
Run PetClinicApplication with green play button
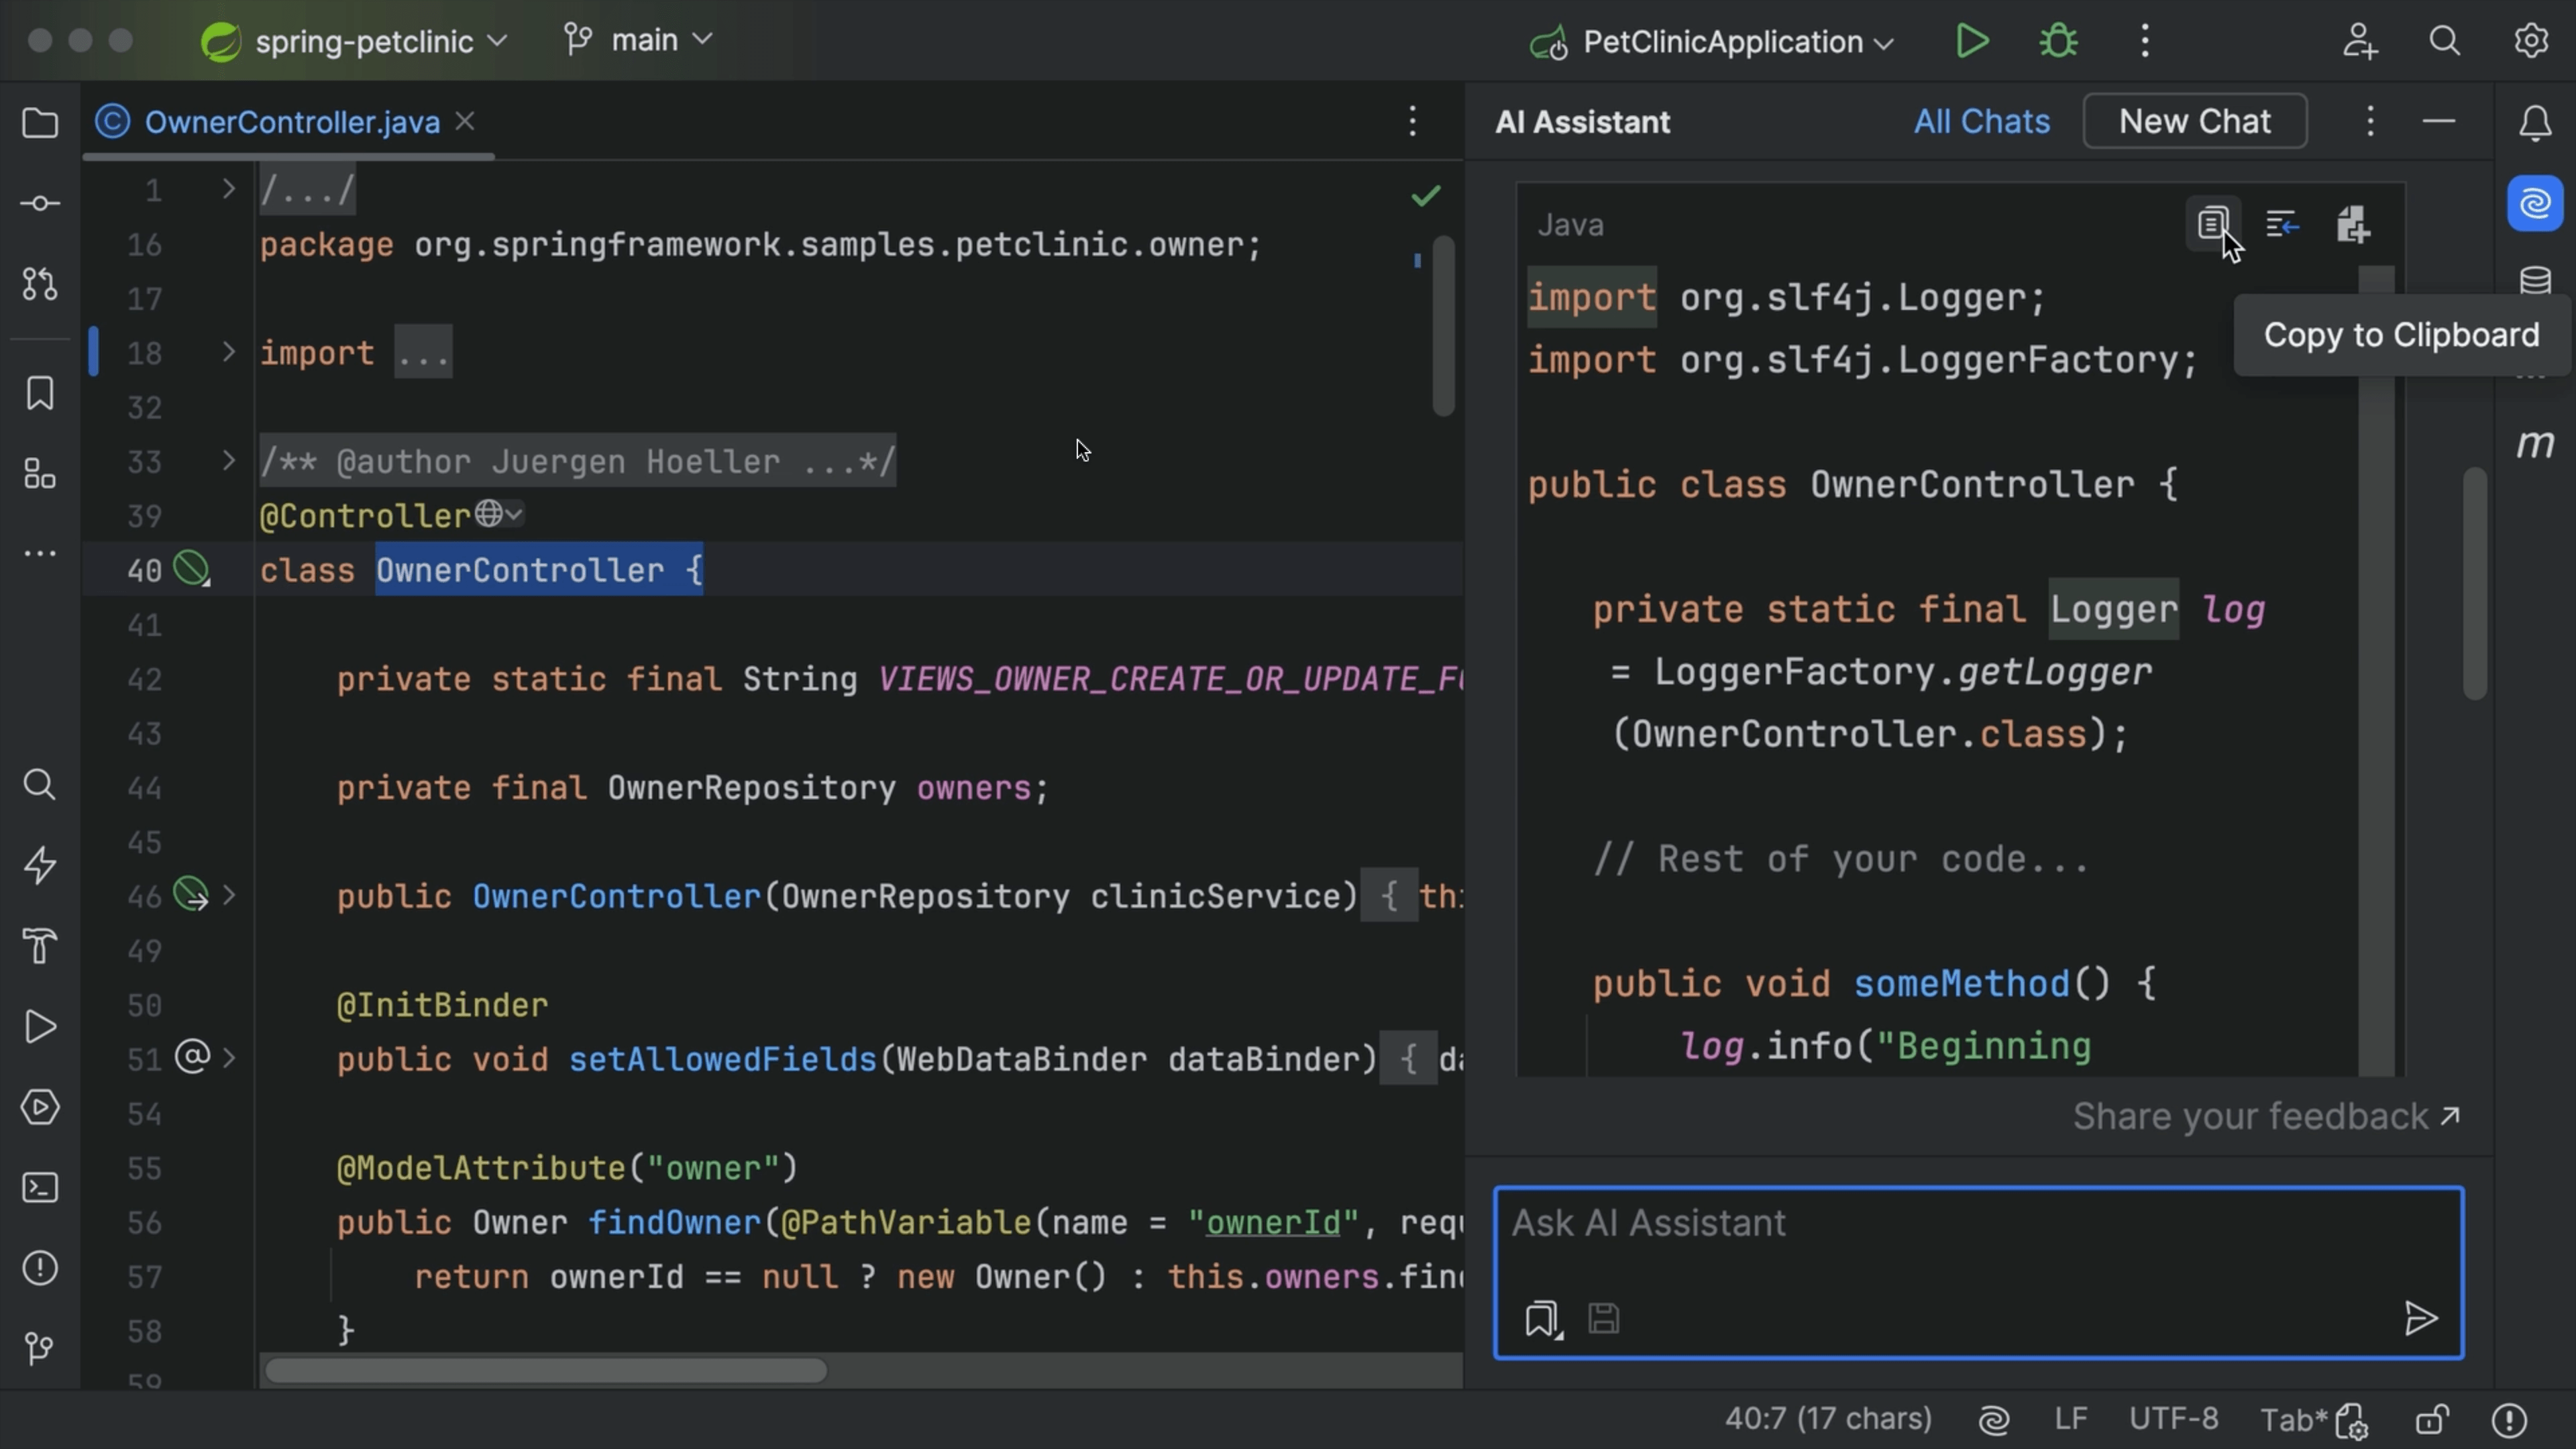click(x=1972, y=41)
